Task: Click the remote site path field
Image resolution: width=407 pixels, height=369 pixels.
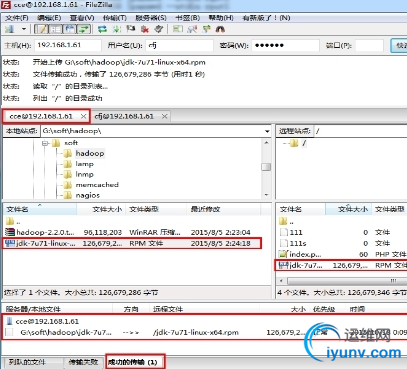Action: click(x=360, y=131)
